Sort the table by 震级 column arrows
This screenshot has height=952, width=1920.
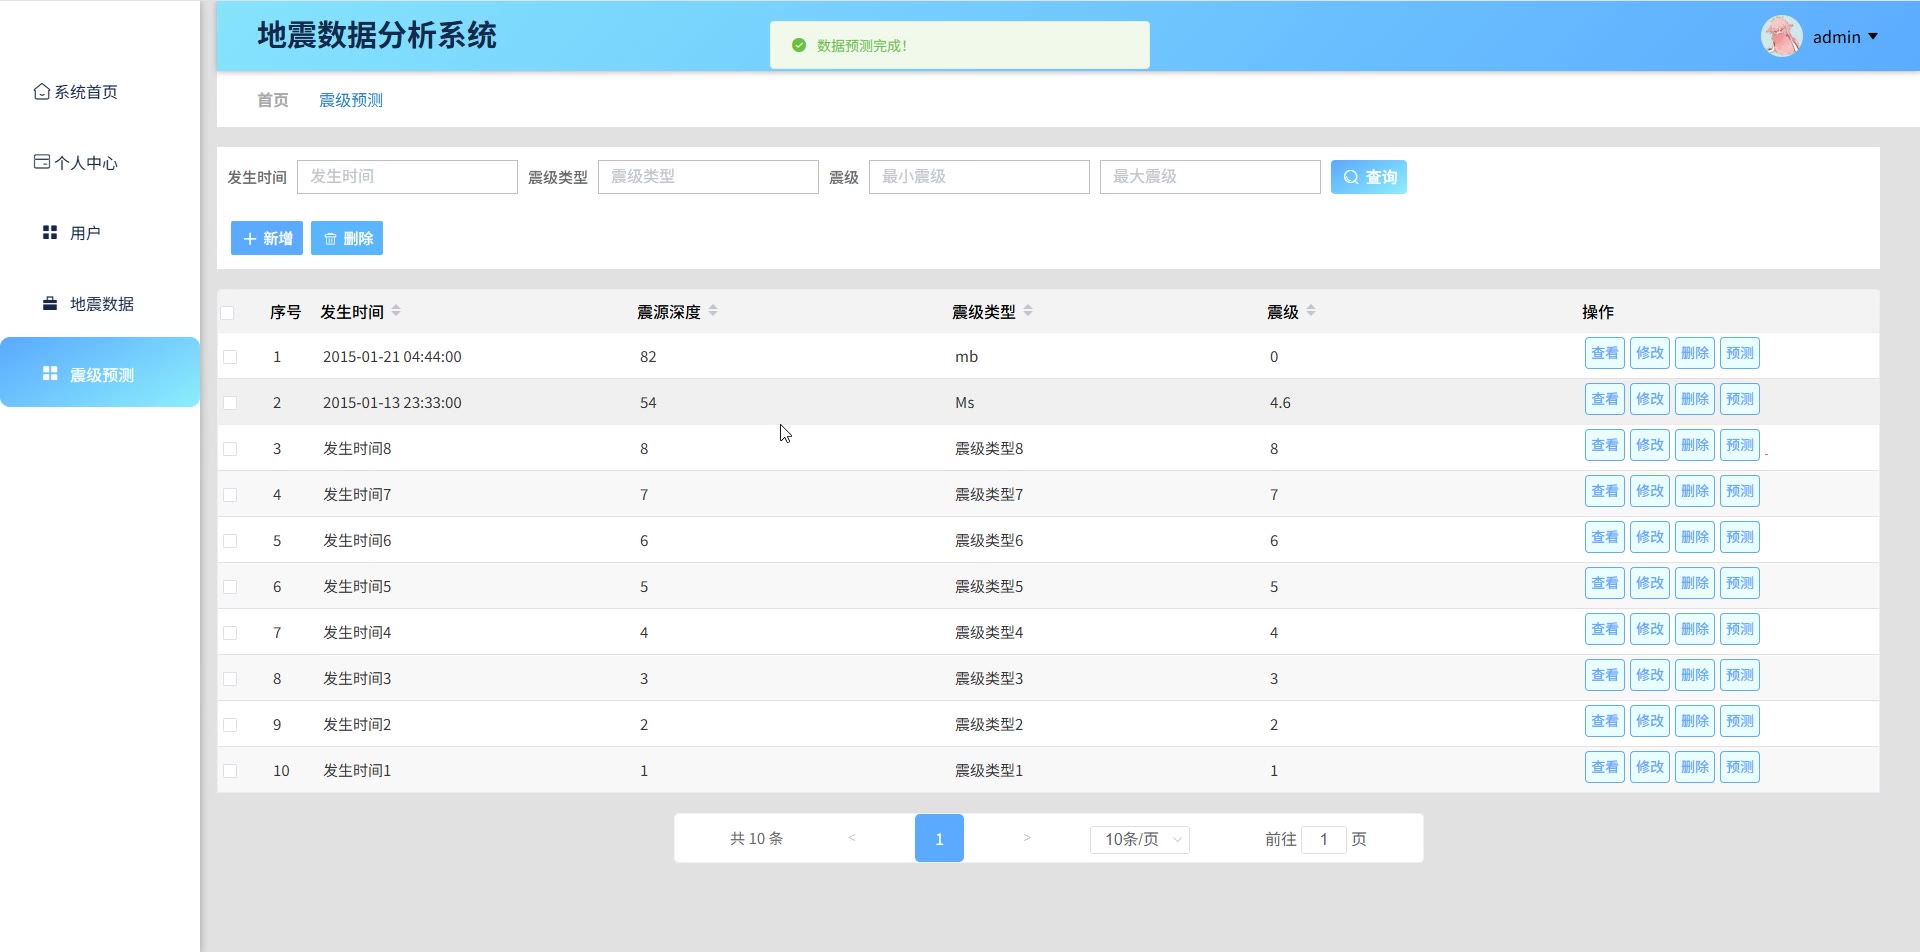coord(1311,311)
